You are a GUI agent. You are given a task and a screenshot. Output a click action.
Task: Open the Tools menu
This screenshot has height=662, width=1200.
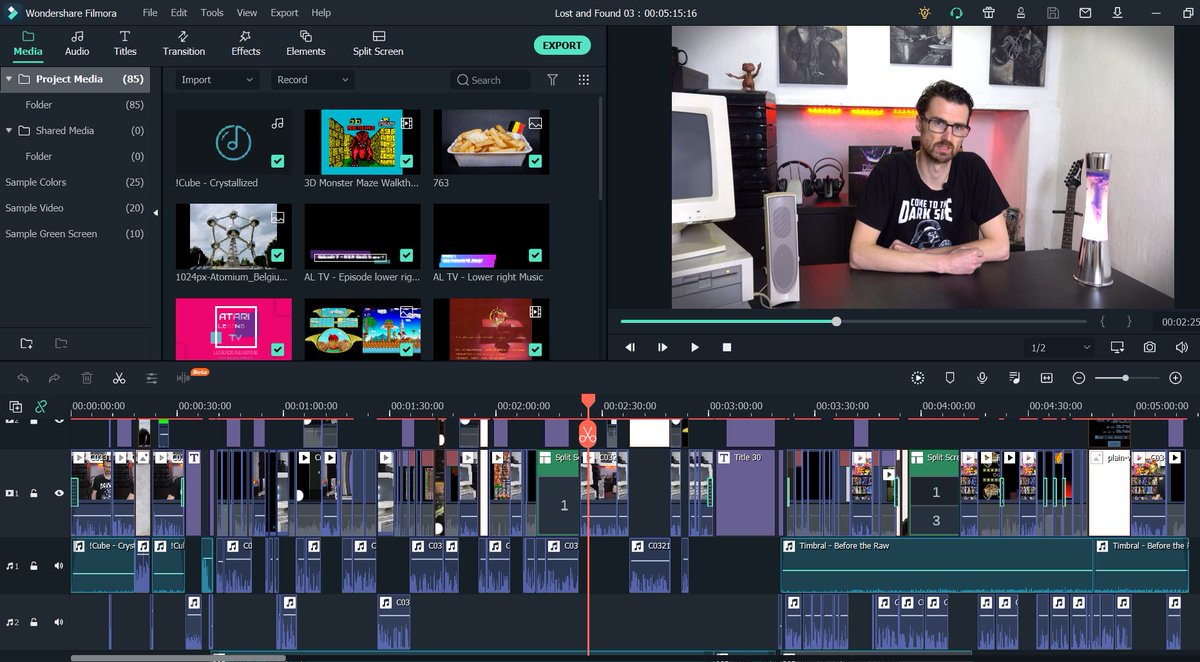(x=212, y=13)
